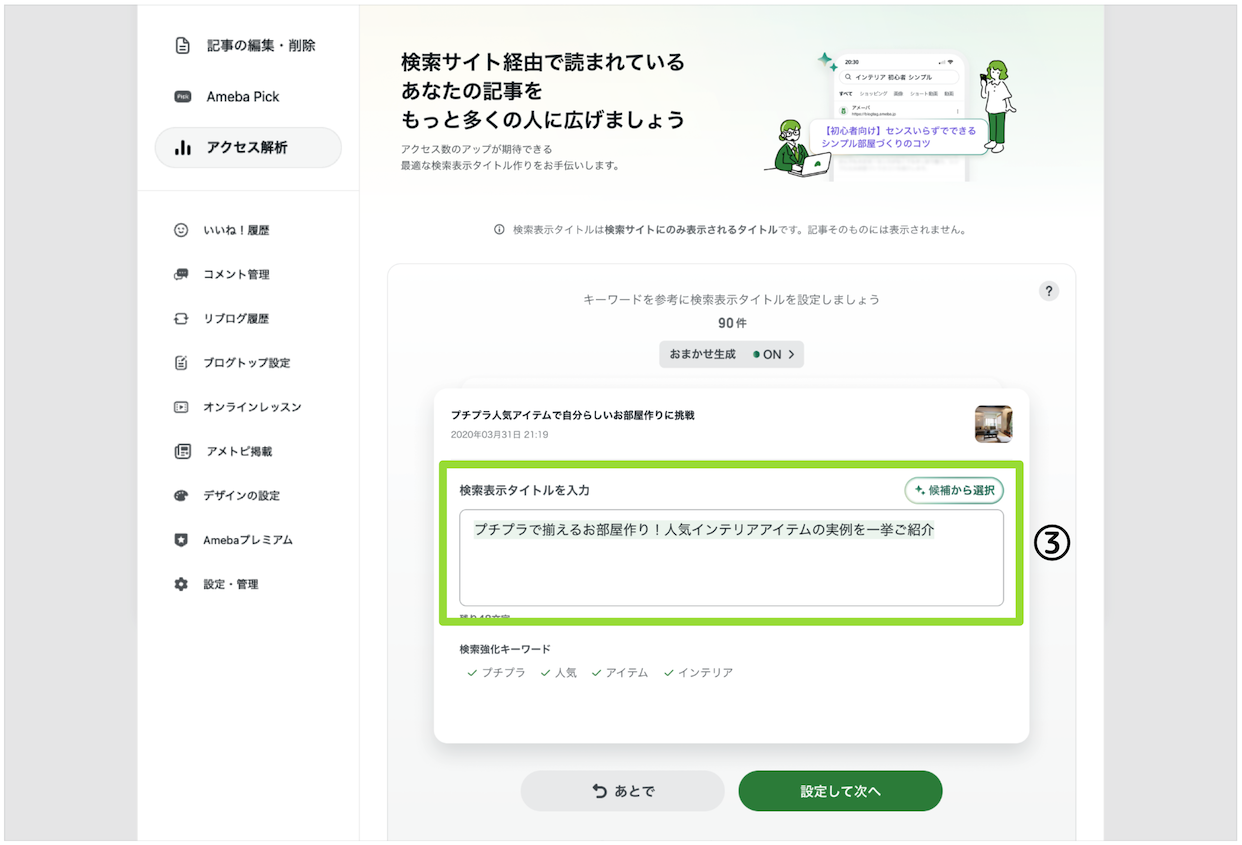1242x845 pixels.
Task: Click the reblog arrows icon for リブログ履歴
Action: [x=181, y=319]
